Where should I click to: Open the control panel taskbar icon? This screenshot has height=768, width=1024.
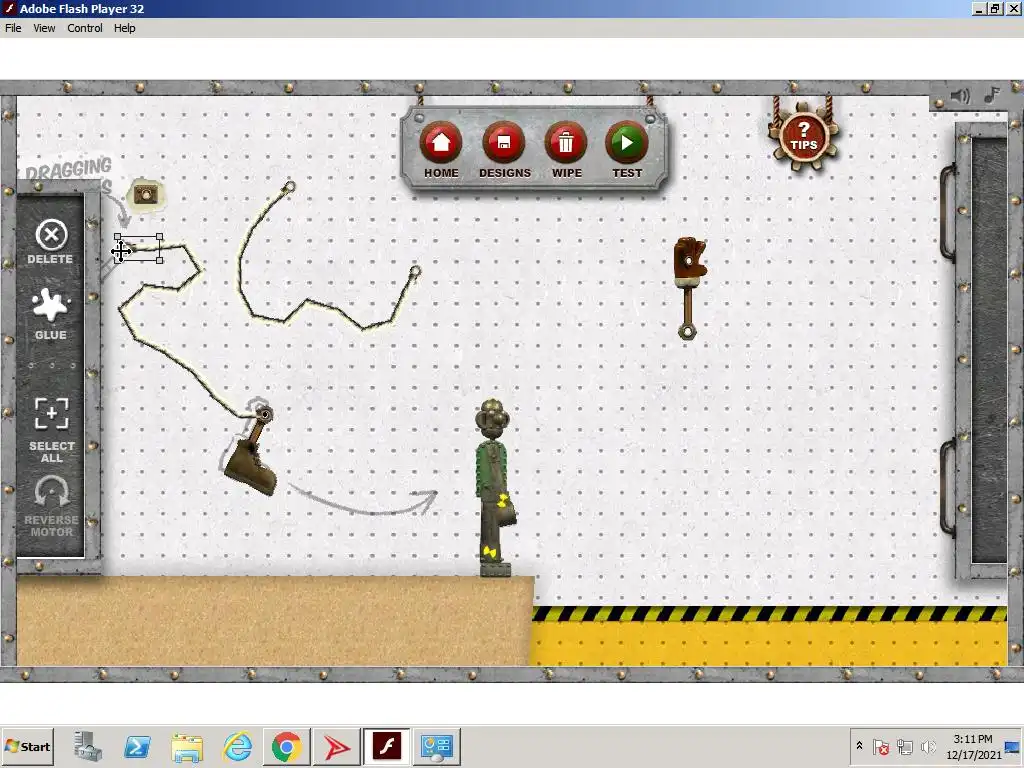pyautogui.click(x=436, y=746)
